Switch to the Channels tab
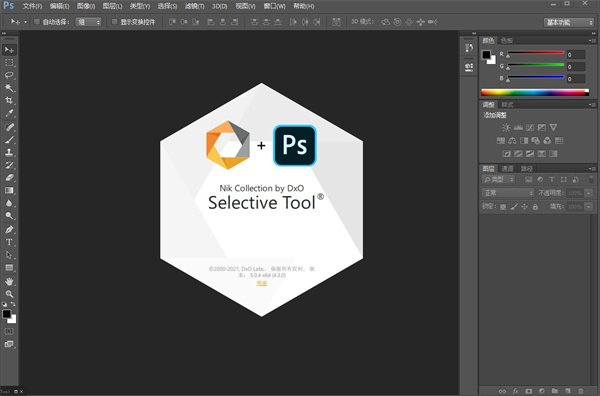The width and height of the screenshot is (600, 396). click(507, 168)
